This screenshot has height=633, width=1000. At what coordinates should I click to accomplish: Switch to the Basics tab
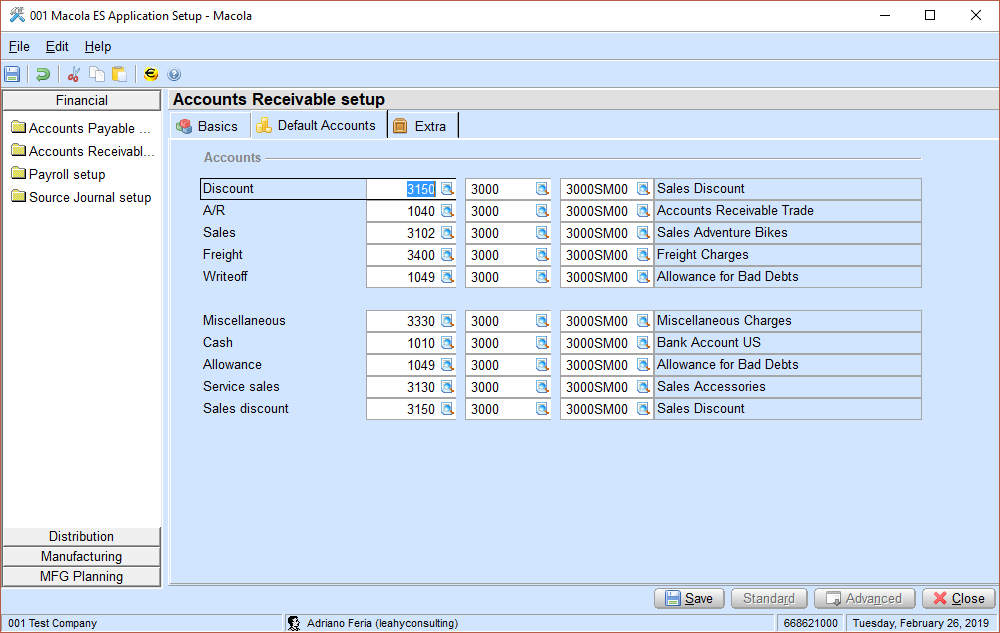click(x=209, y=126)
